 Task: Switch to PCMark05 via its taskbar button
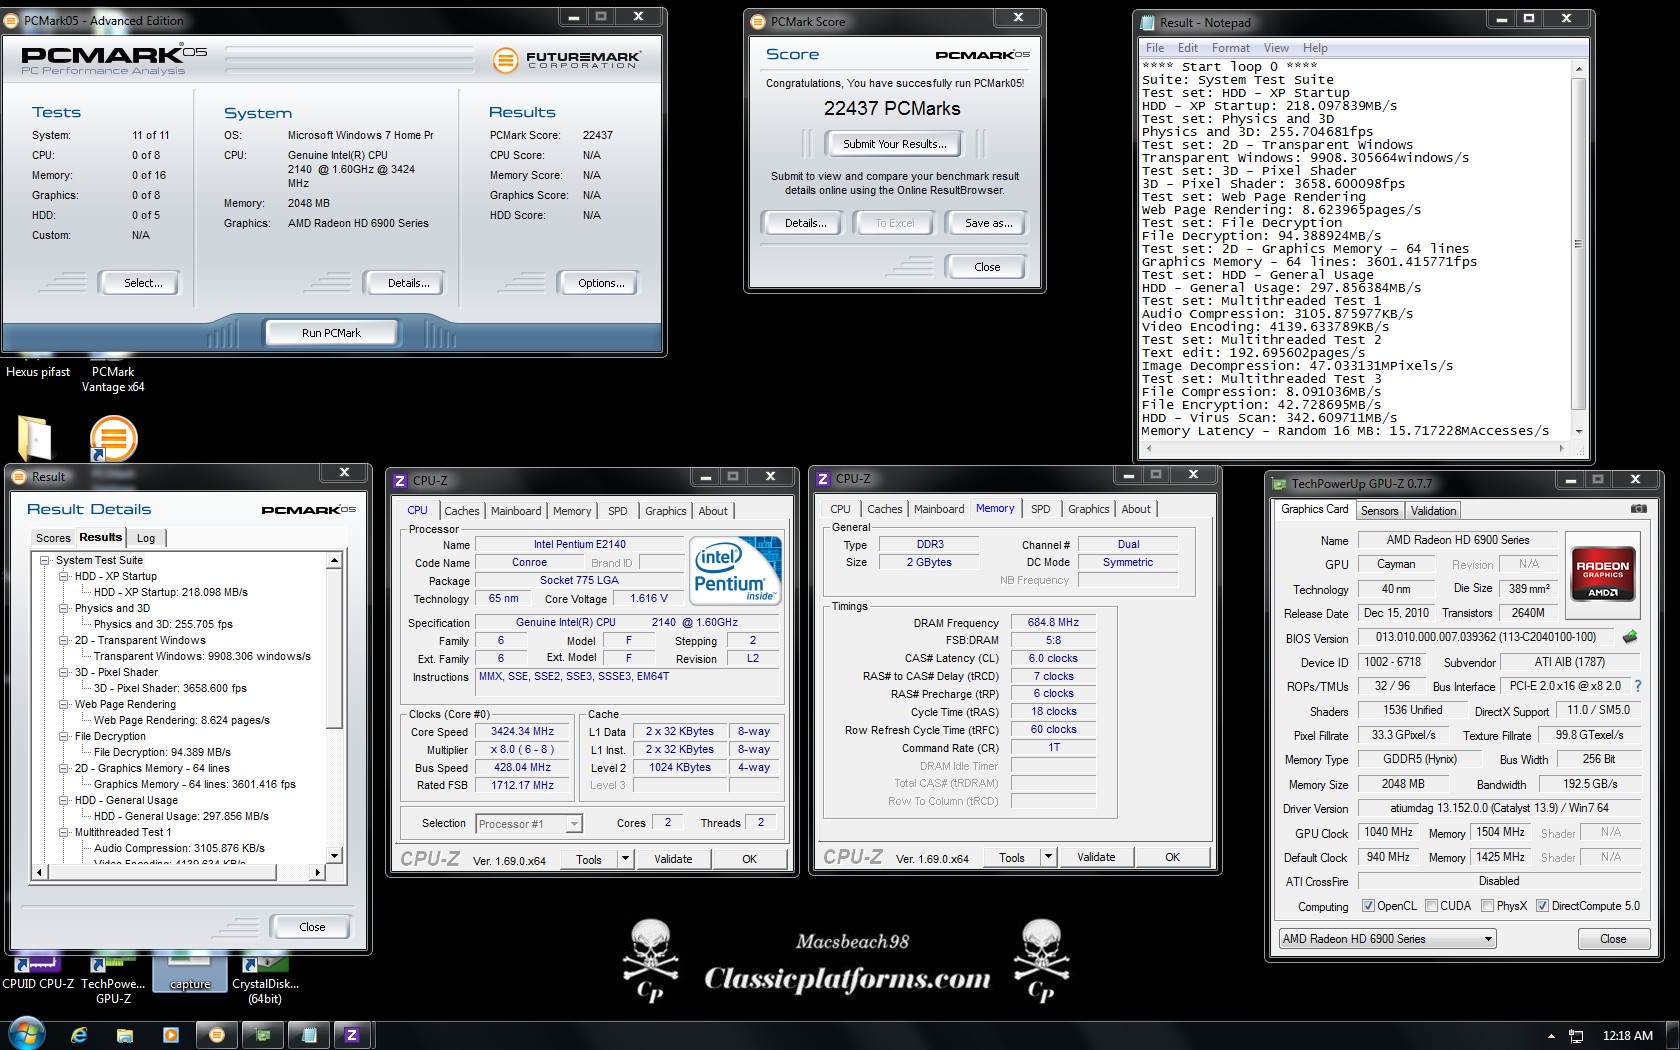coord(216,1035)
